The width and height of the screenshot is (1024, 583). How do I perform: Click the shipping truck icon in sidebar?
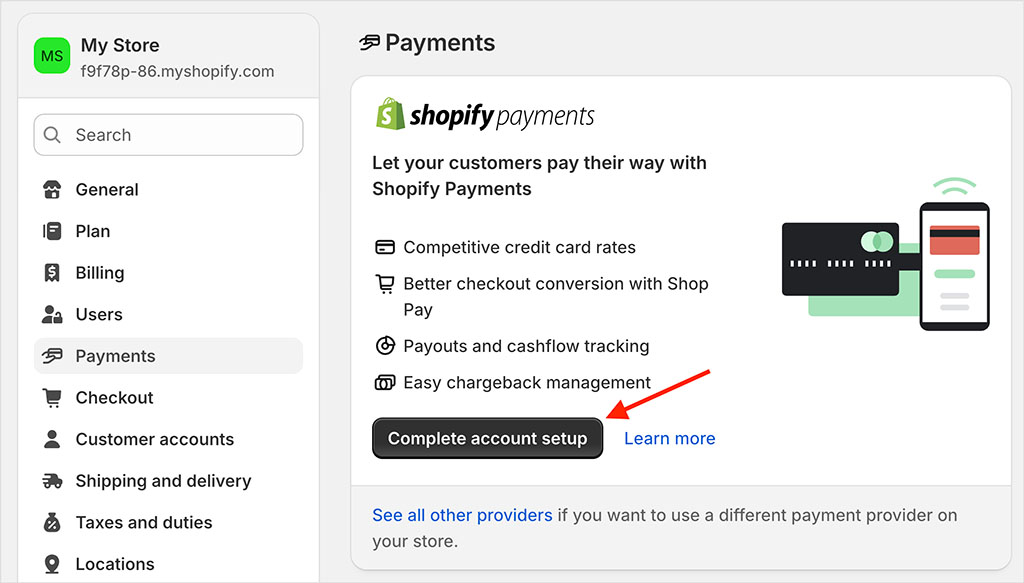[50, 481]
